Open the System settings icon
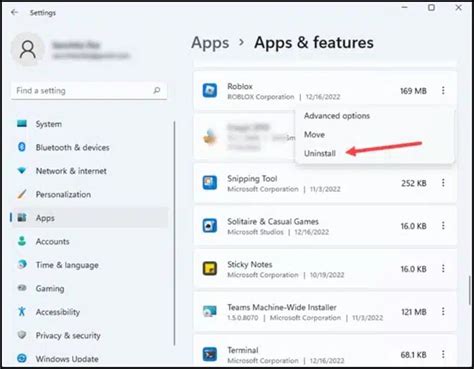The image size is (474, 369). coord(22,124)
